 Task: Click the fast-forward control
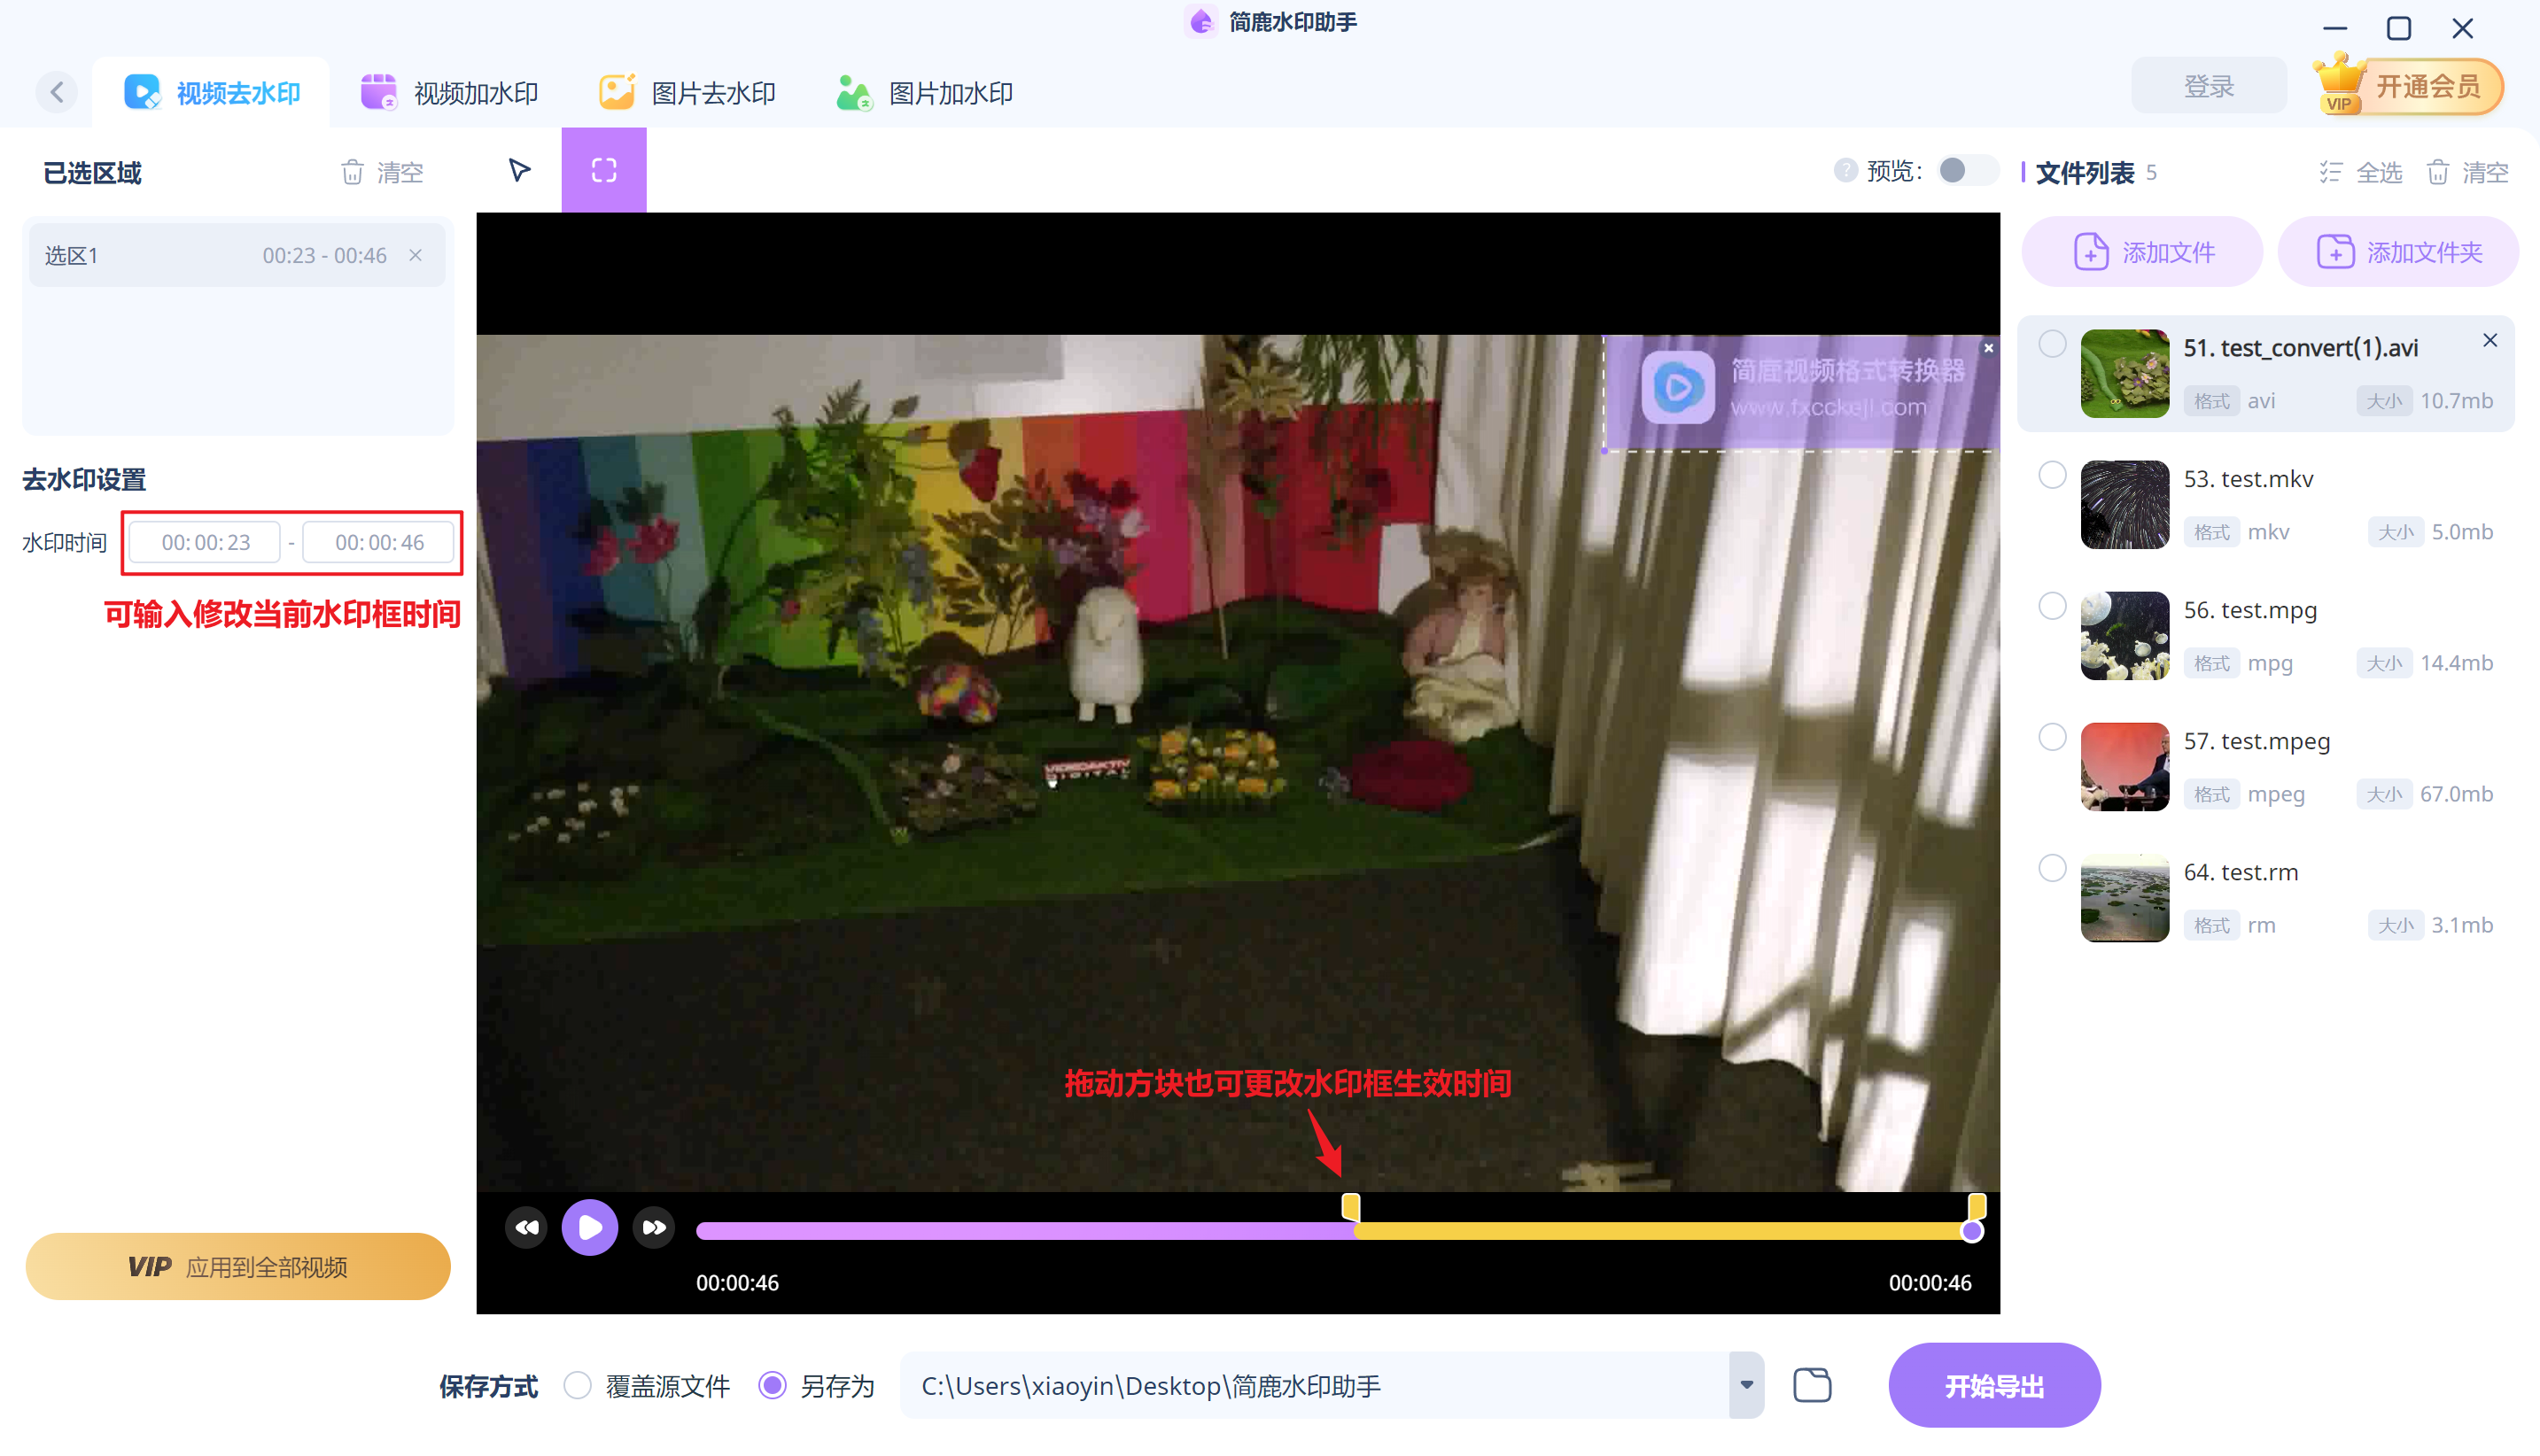coord(654,1227)
